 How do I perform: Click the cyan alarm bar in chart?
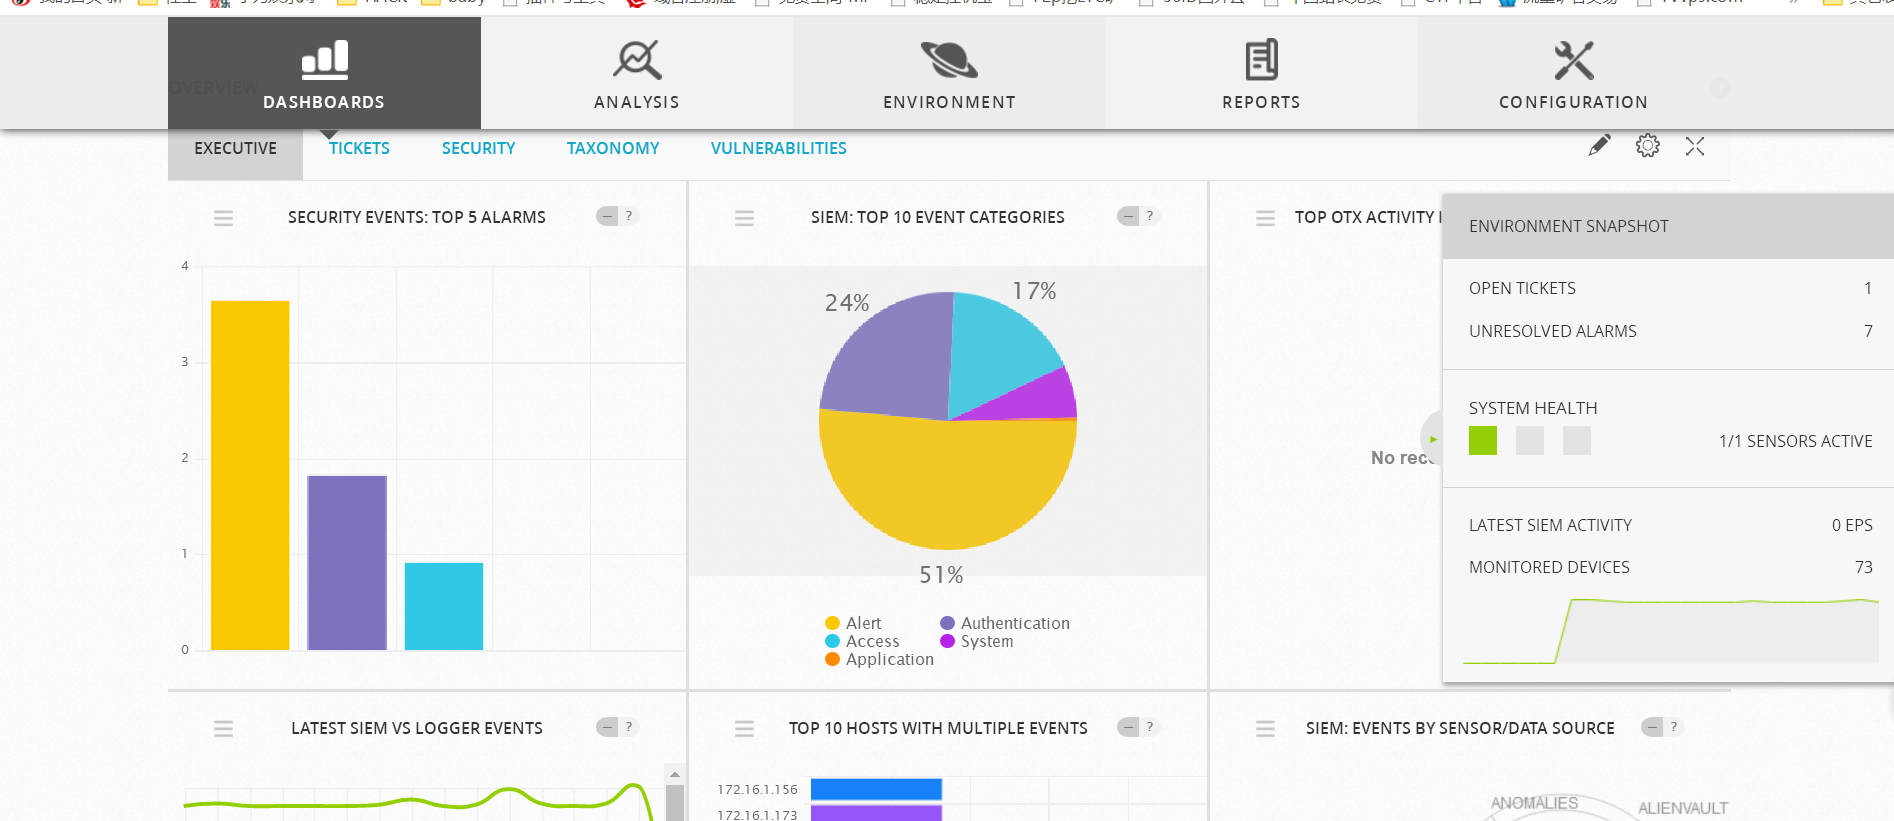[444, 606]
